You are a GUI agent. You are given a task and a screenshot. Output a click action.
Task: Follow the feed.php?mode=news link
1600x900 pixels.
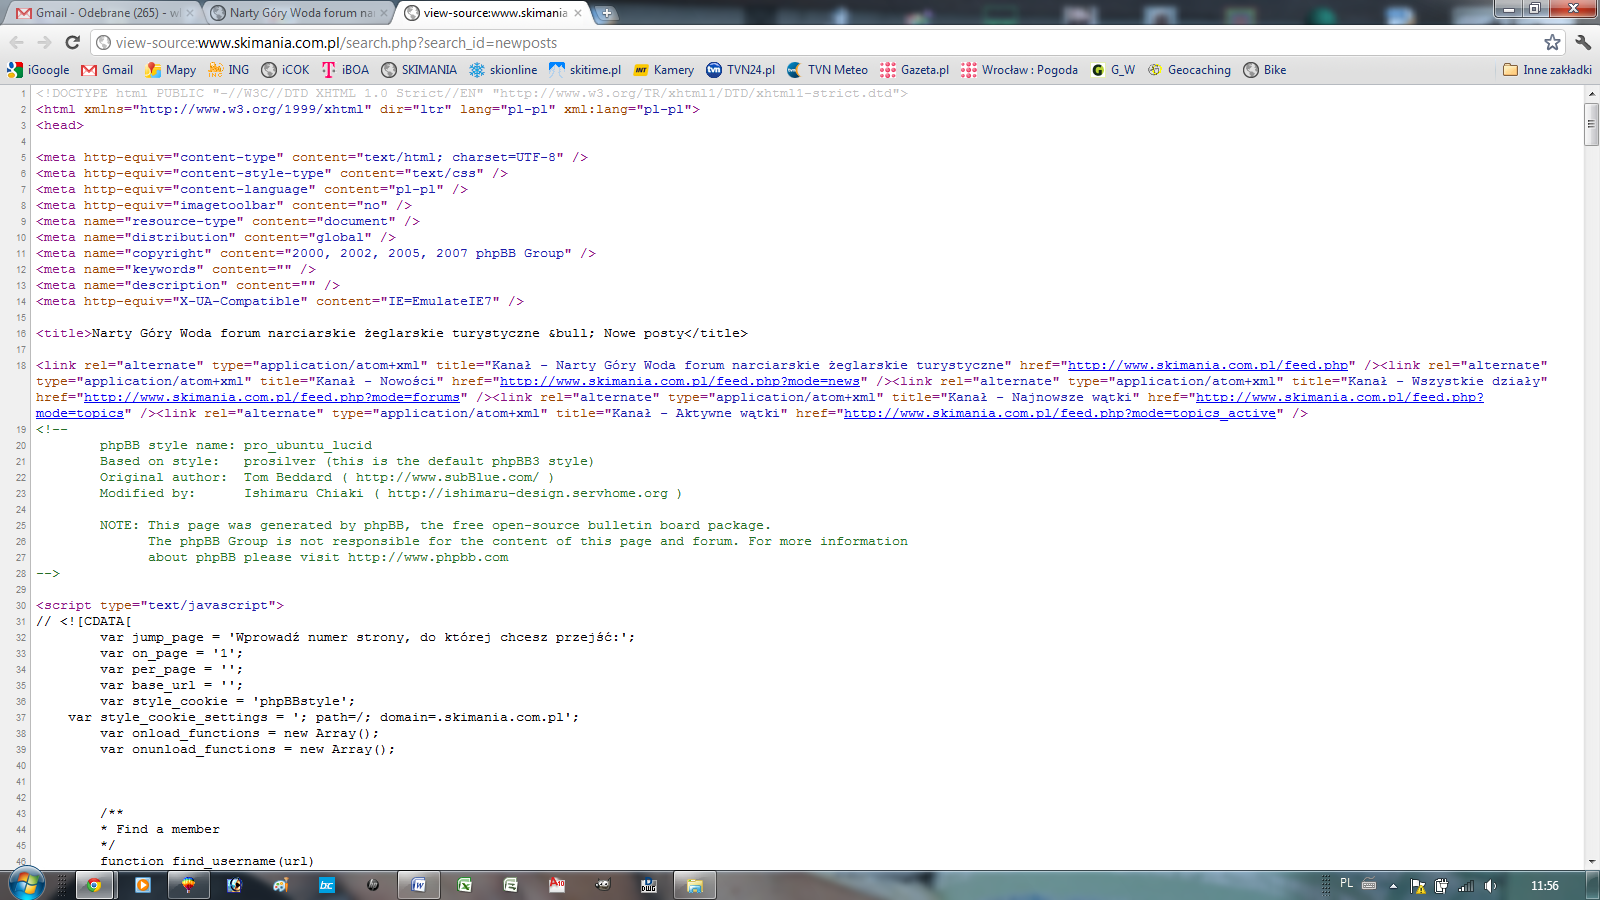[x=683, y=381]
